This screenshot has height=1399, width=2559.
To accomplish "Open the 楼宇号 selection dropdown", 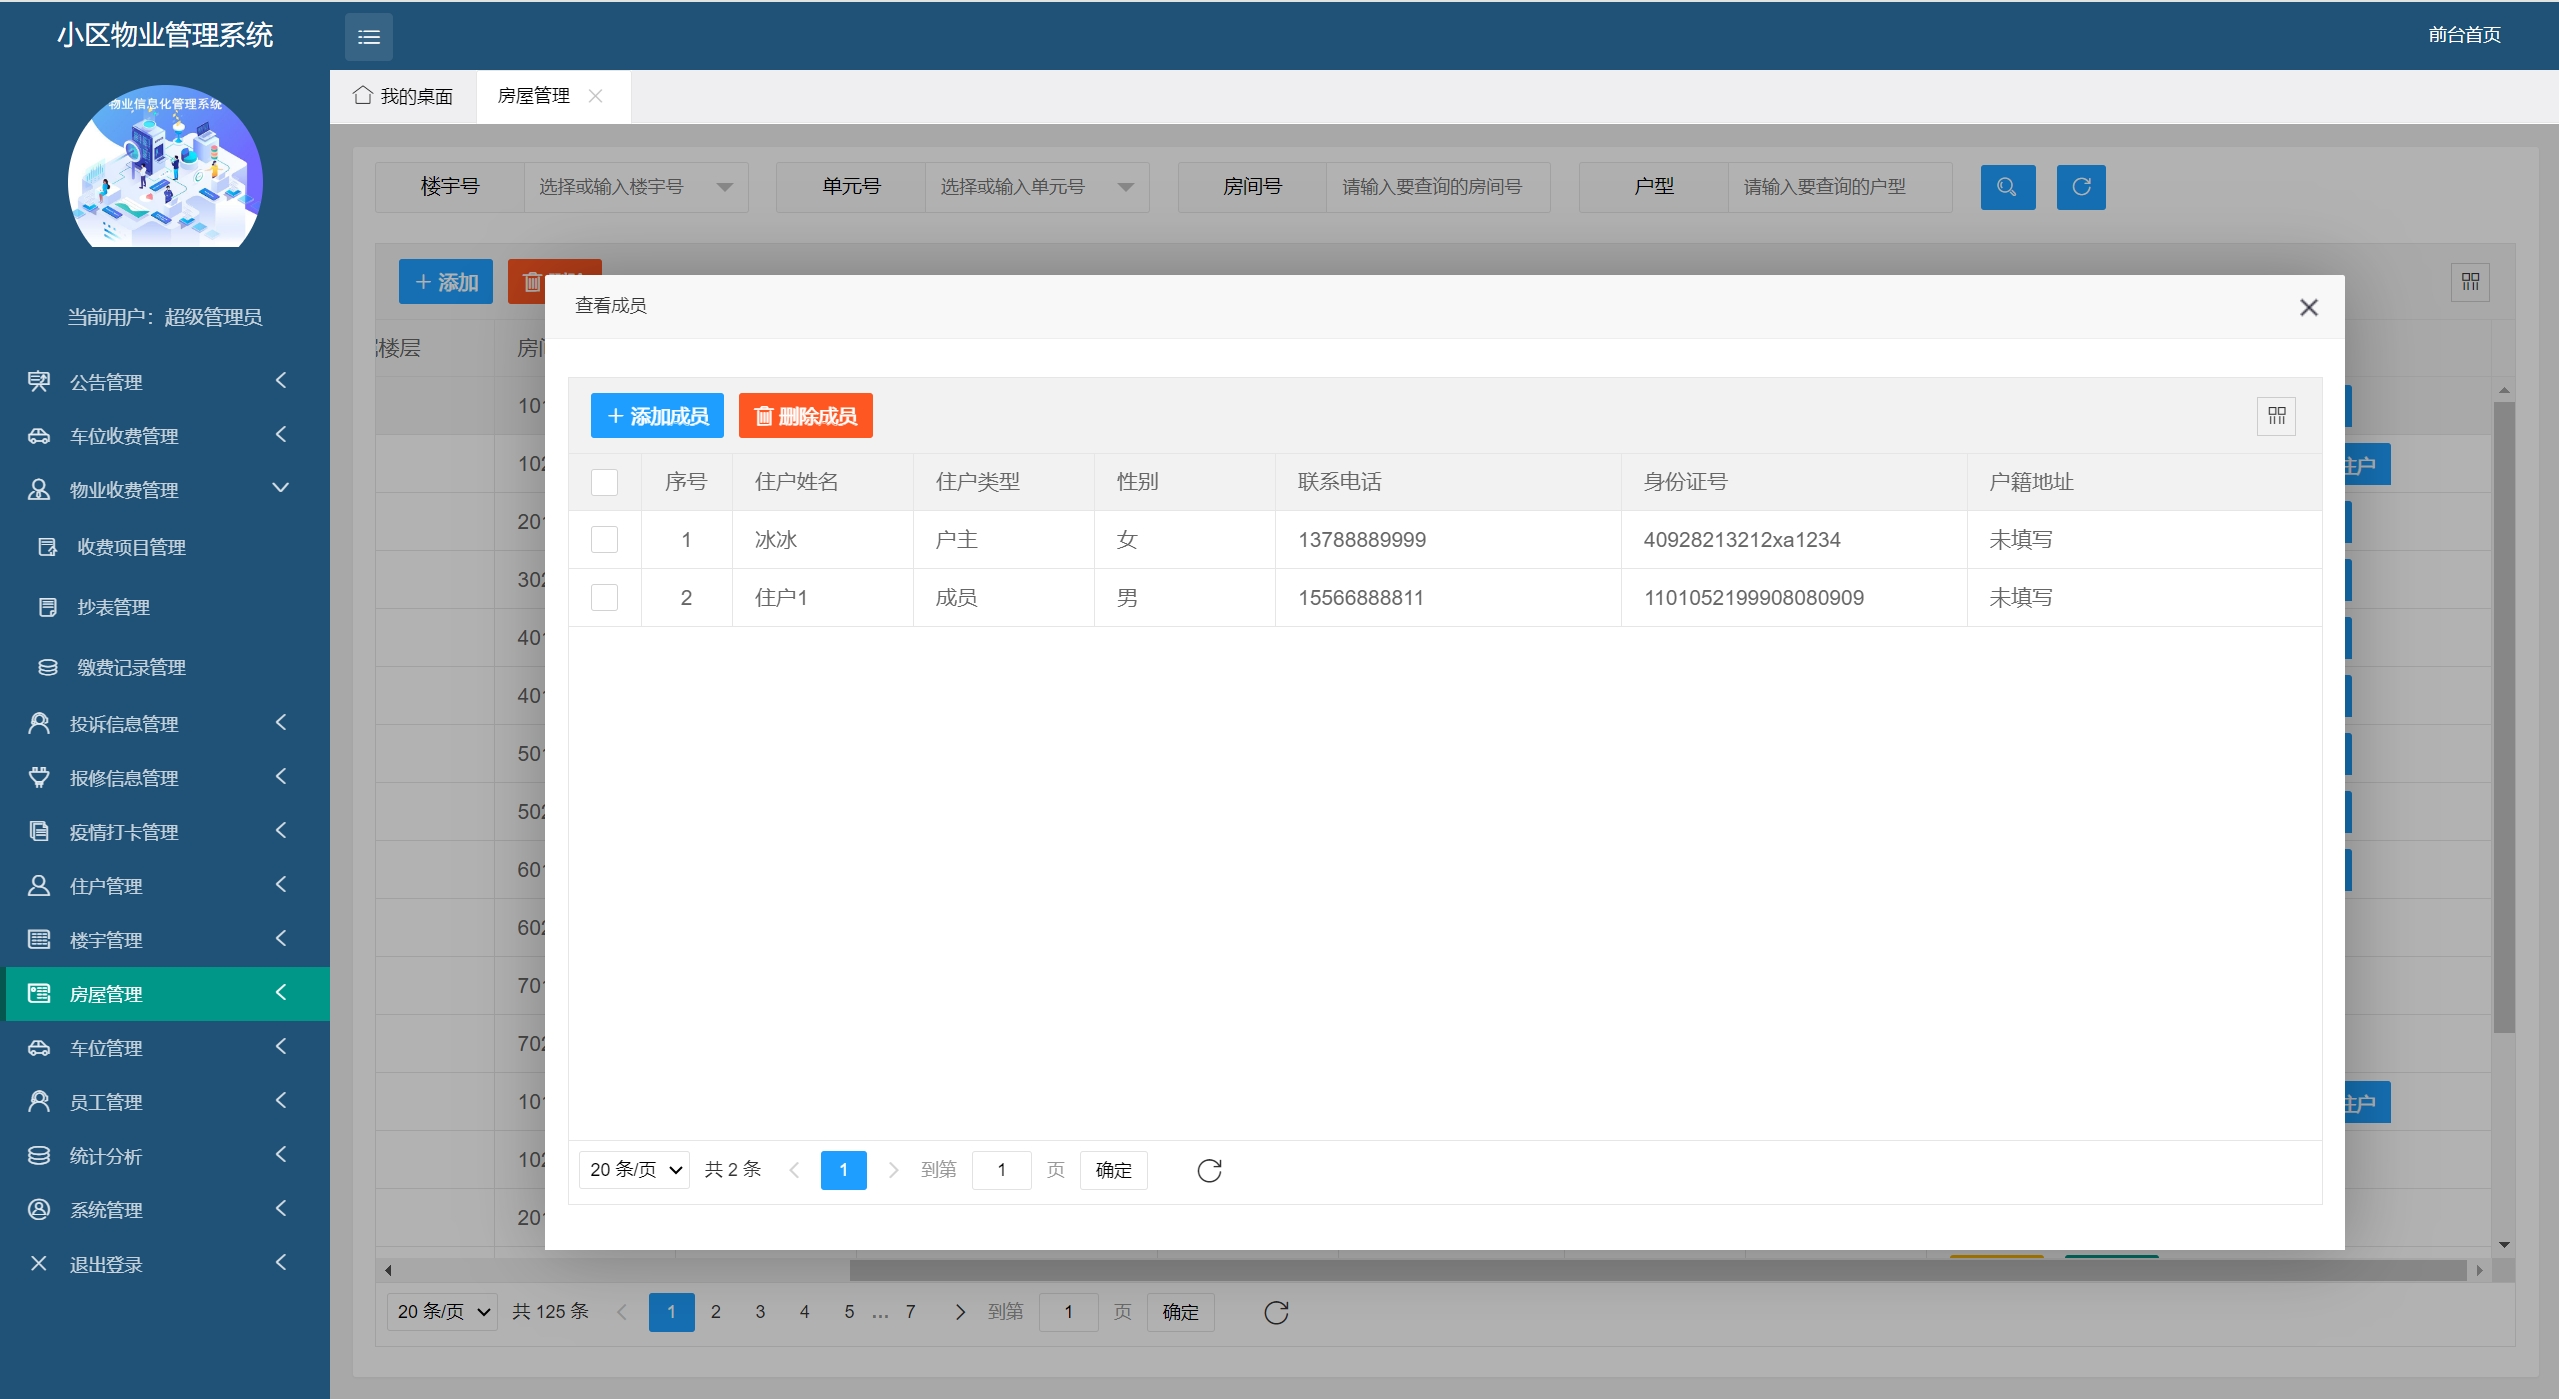I will pyautogui.click(x=636, y=187).
